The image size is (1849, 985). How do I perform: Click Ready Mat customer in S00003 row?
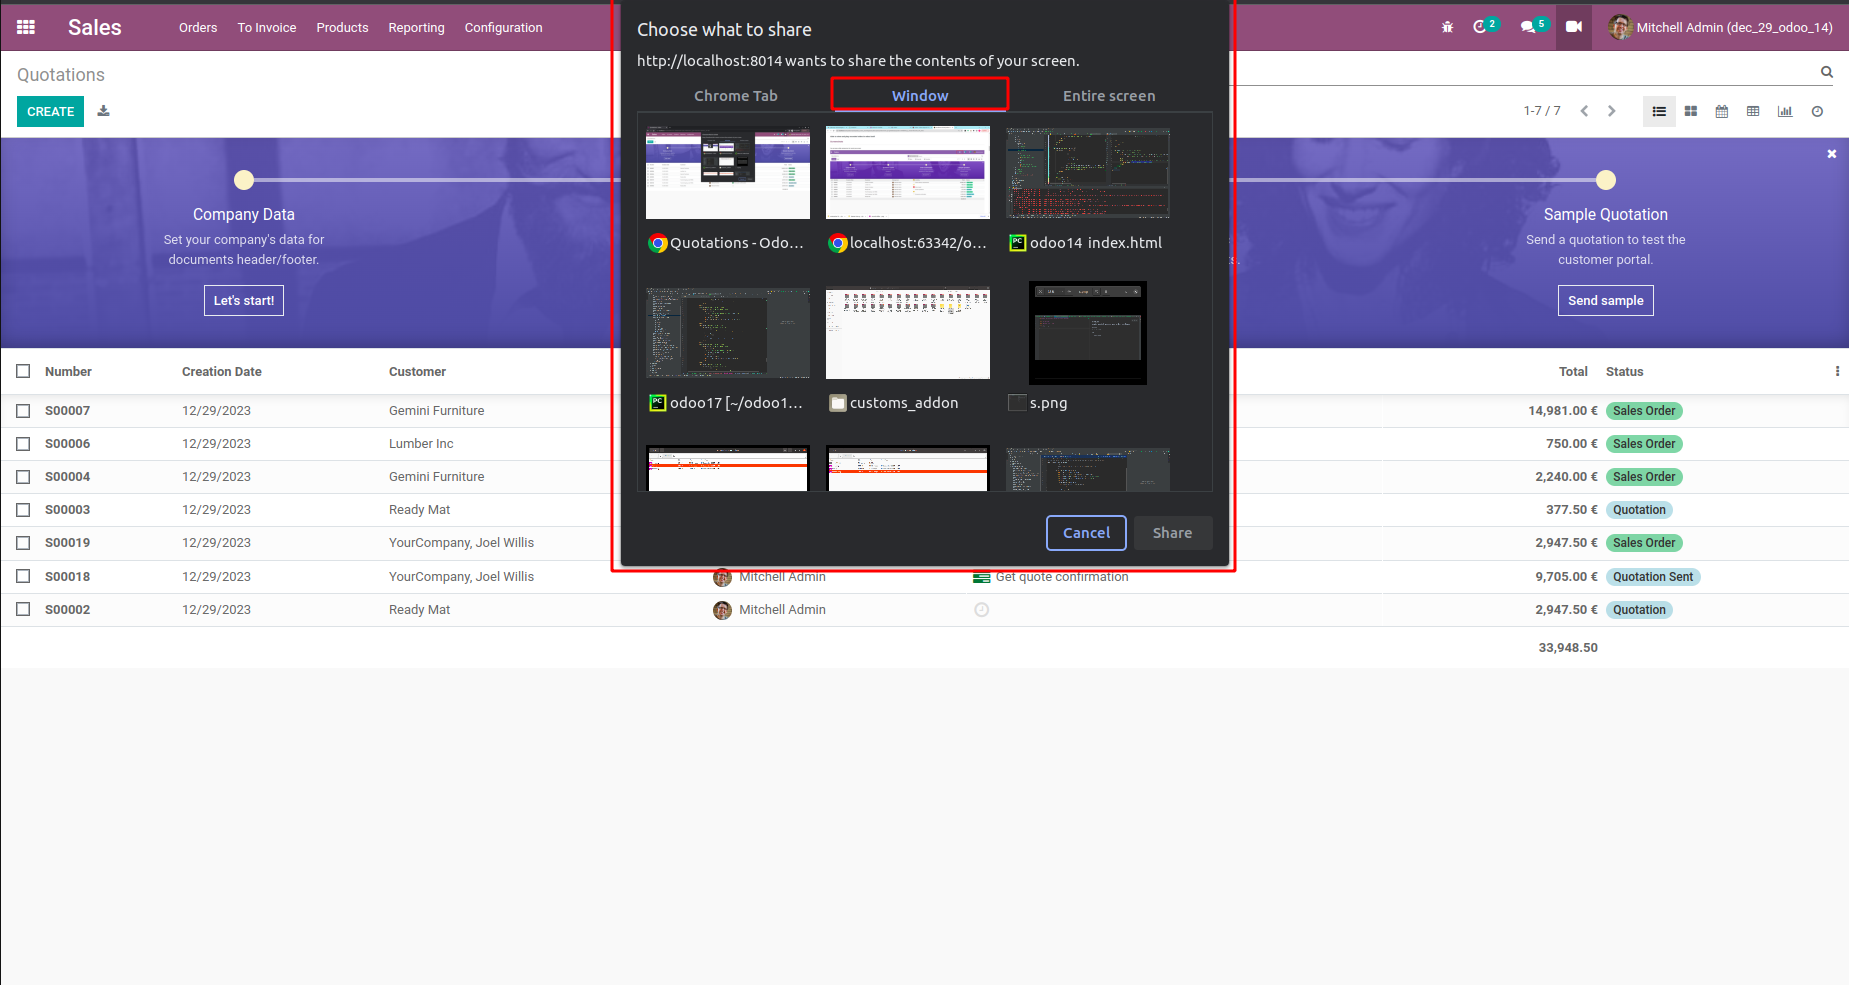419,510
